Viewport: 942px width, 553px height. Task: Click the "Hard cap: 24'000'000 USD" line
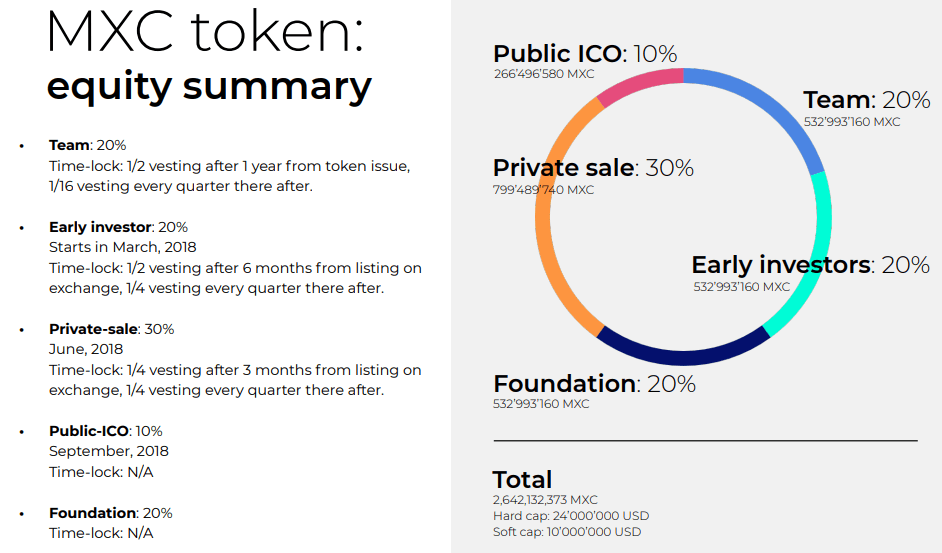click(571, 516)
